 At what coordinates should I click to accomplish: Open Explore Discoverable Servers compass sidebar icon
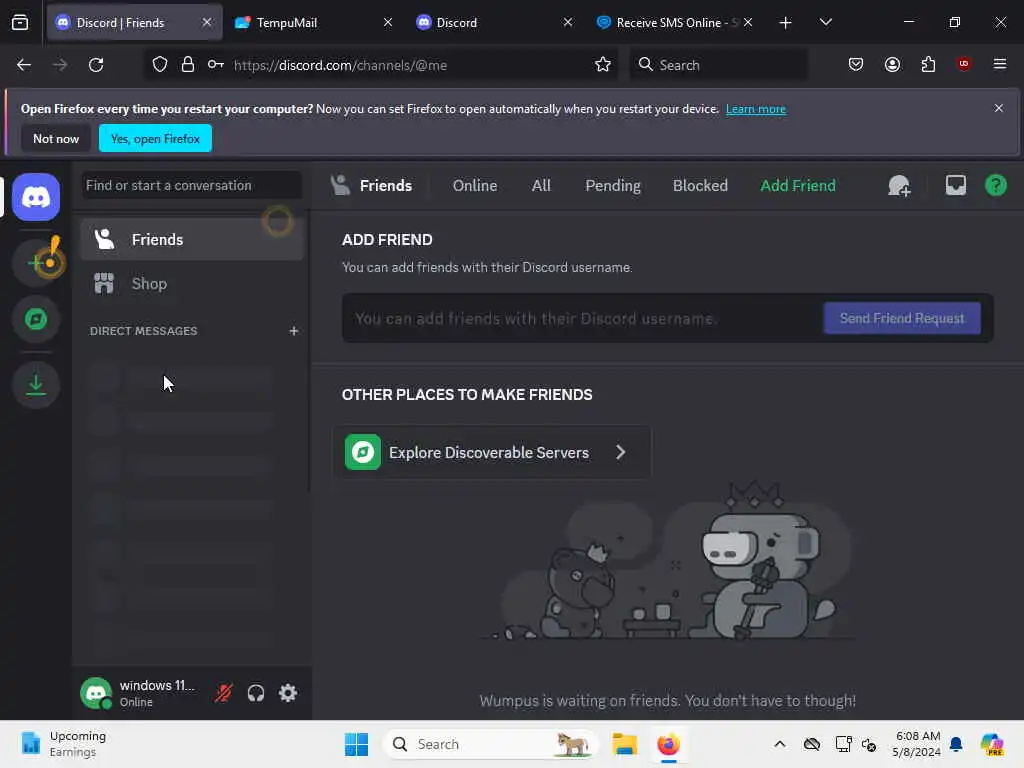(36, 319)
